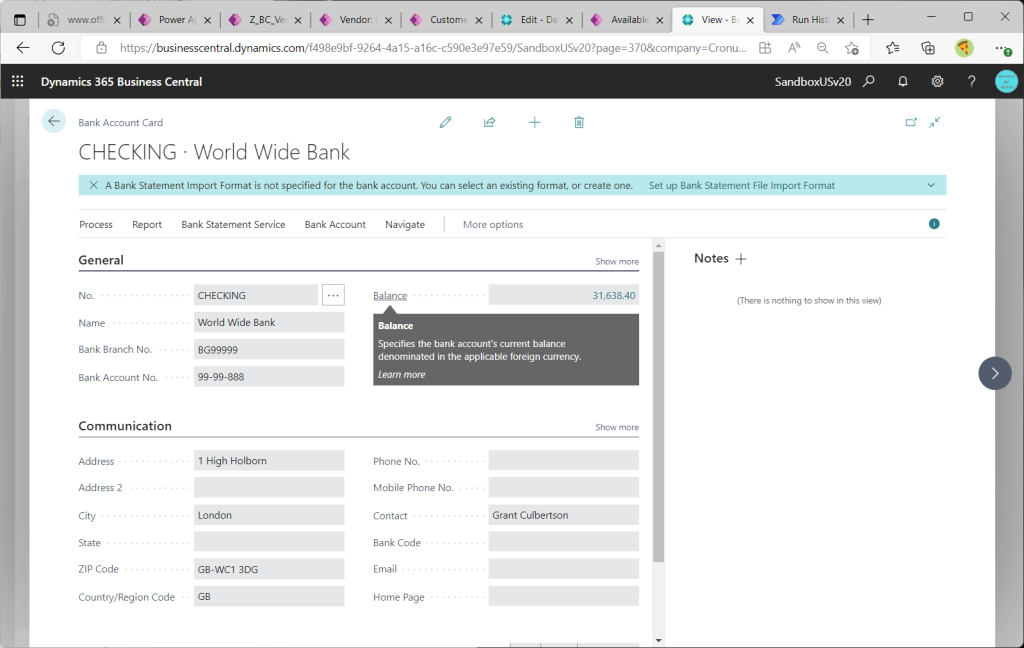Click the collapse page arrows icon

[x=935, y=122]
